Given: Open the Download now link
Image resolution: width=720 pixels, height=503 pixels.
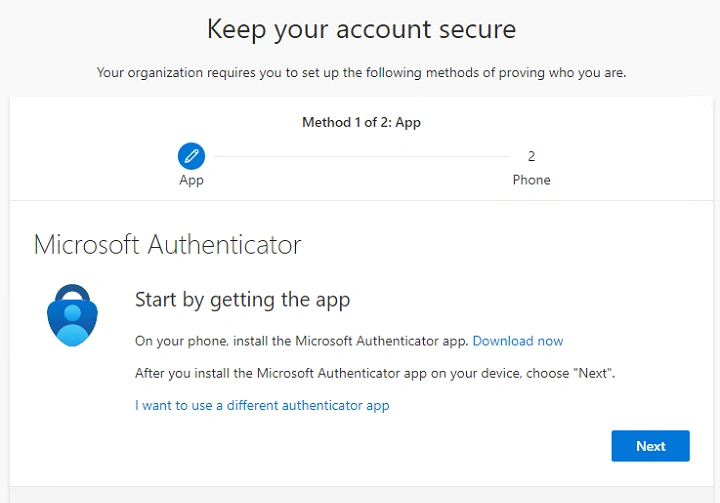Looking at the screenshot, I should [x=518, y=341].
